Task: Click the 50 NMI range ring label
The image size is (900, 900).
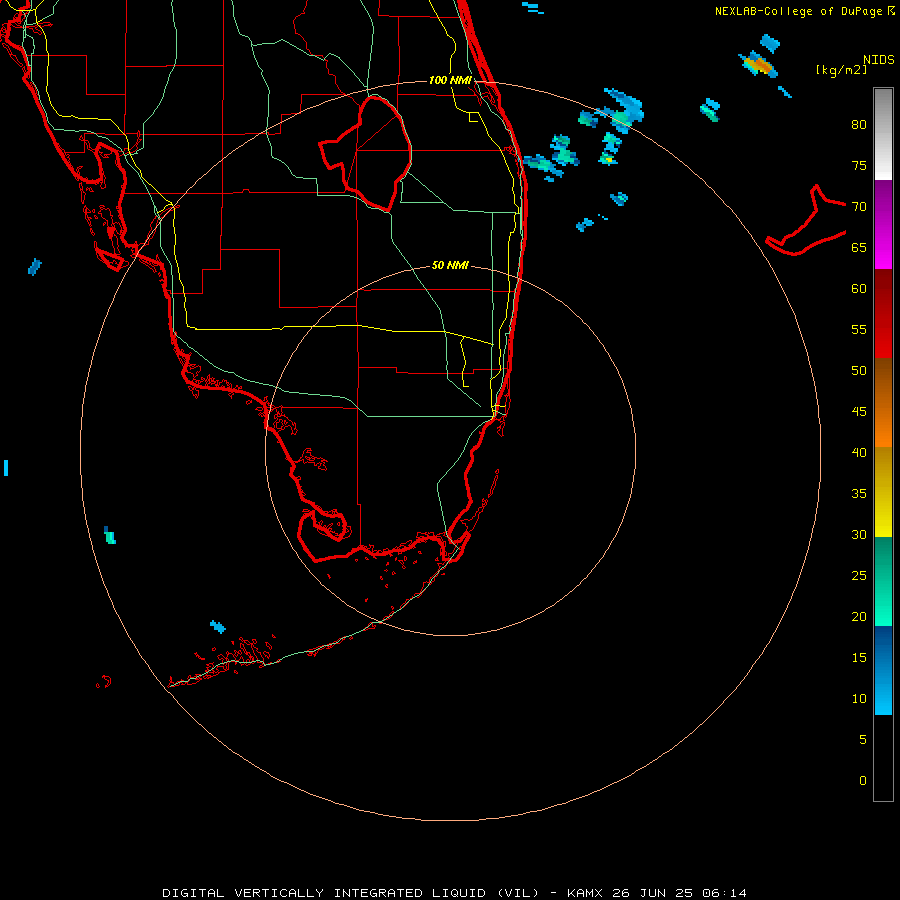Action: 450,265
